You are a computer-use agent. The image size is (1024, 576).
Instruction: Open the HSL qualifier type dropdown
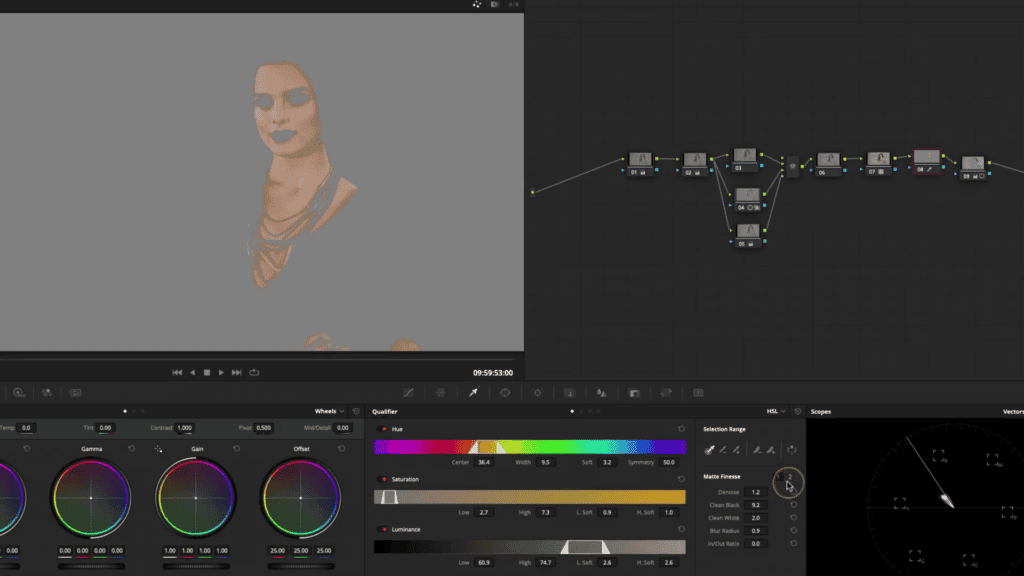(776, 411)
